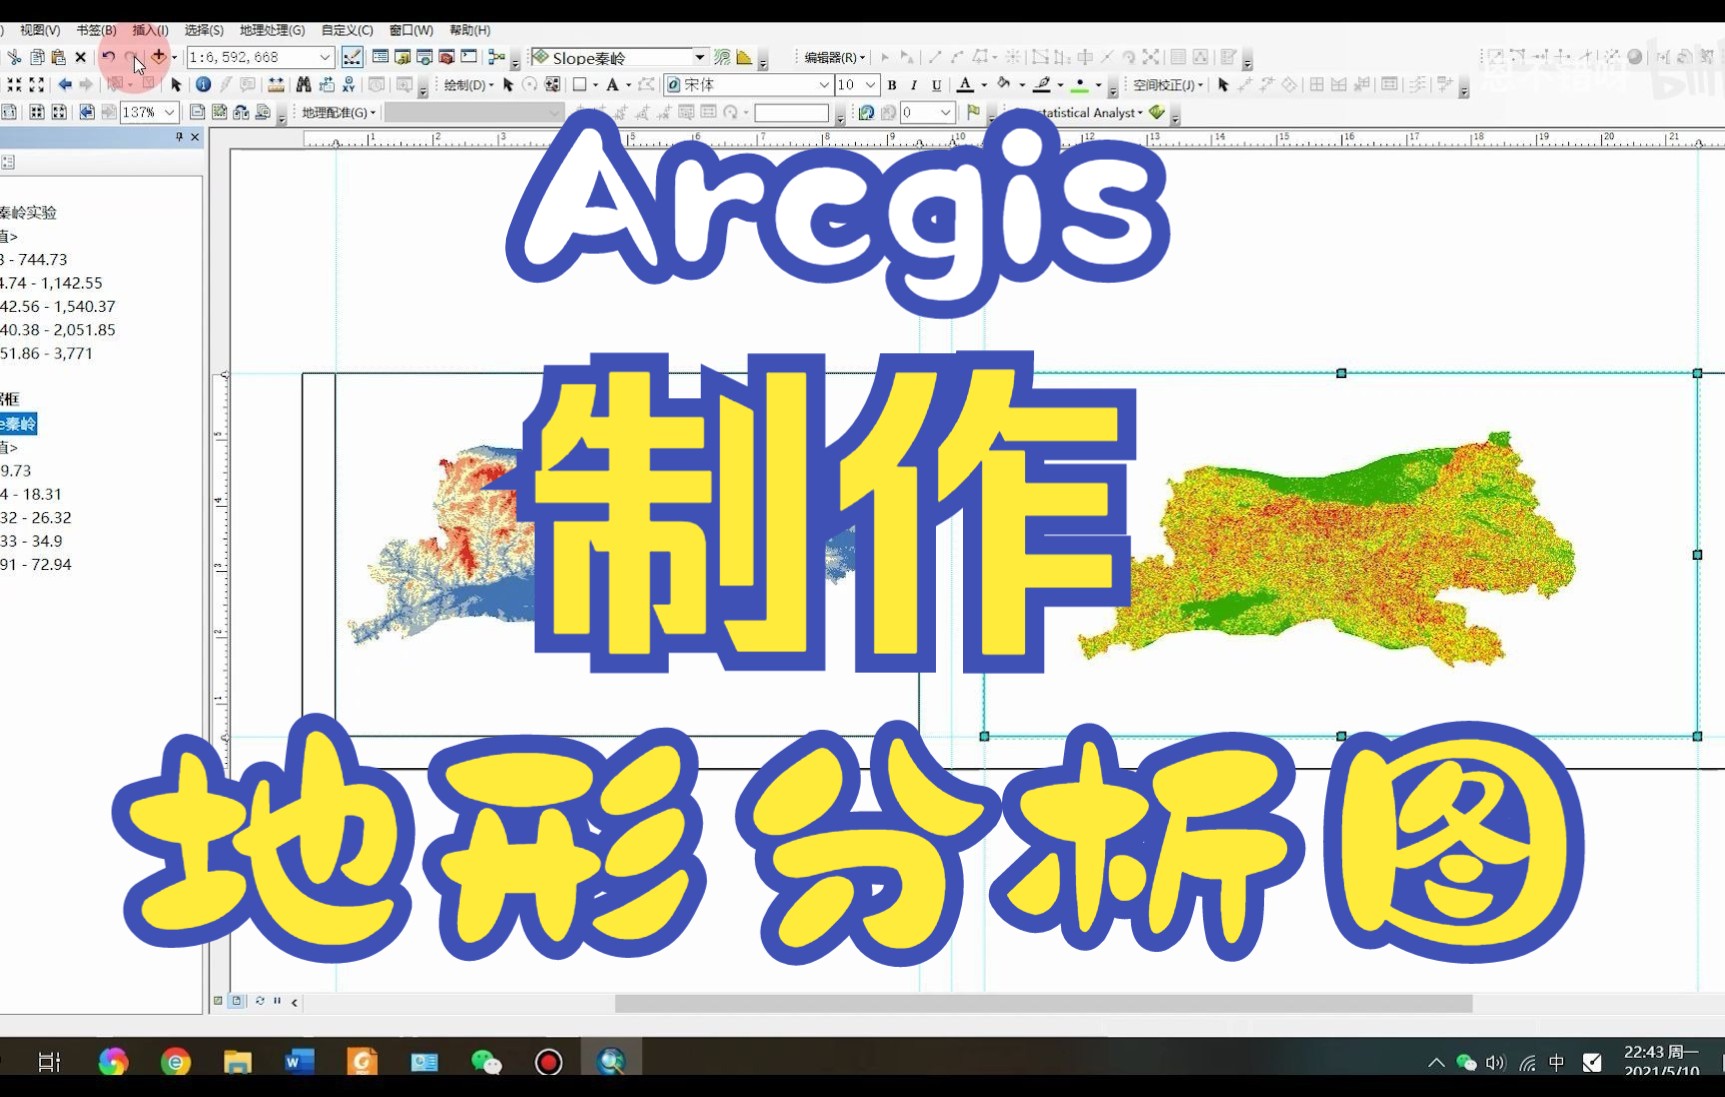Select the Identify tool
Viewport: 1725px width, 1097px height.
pos(203,85)
